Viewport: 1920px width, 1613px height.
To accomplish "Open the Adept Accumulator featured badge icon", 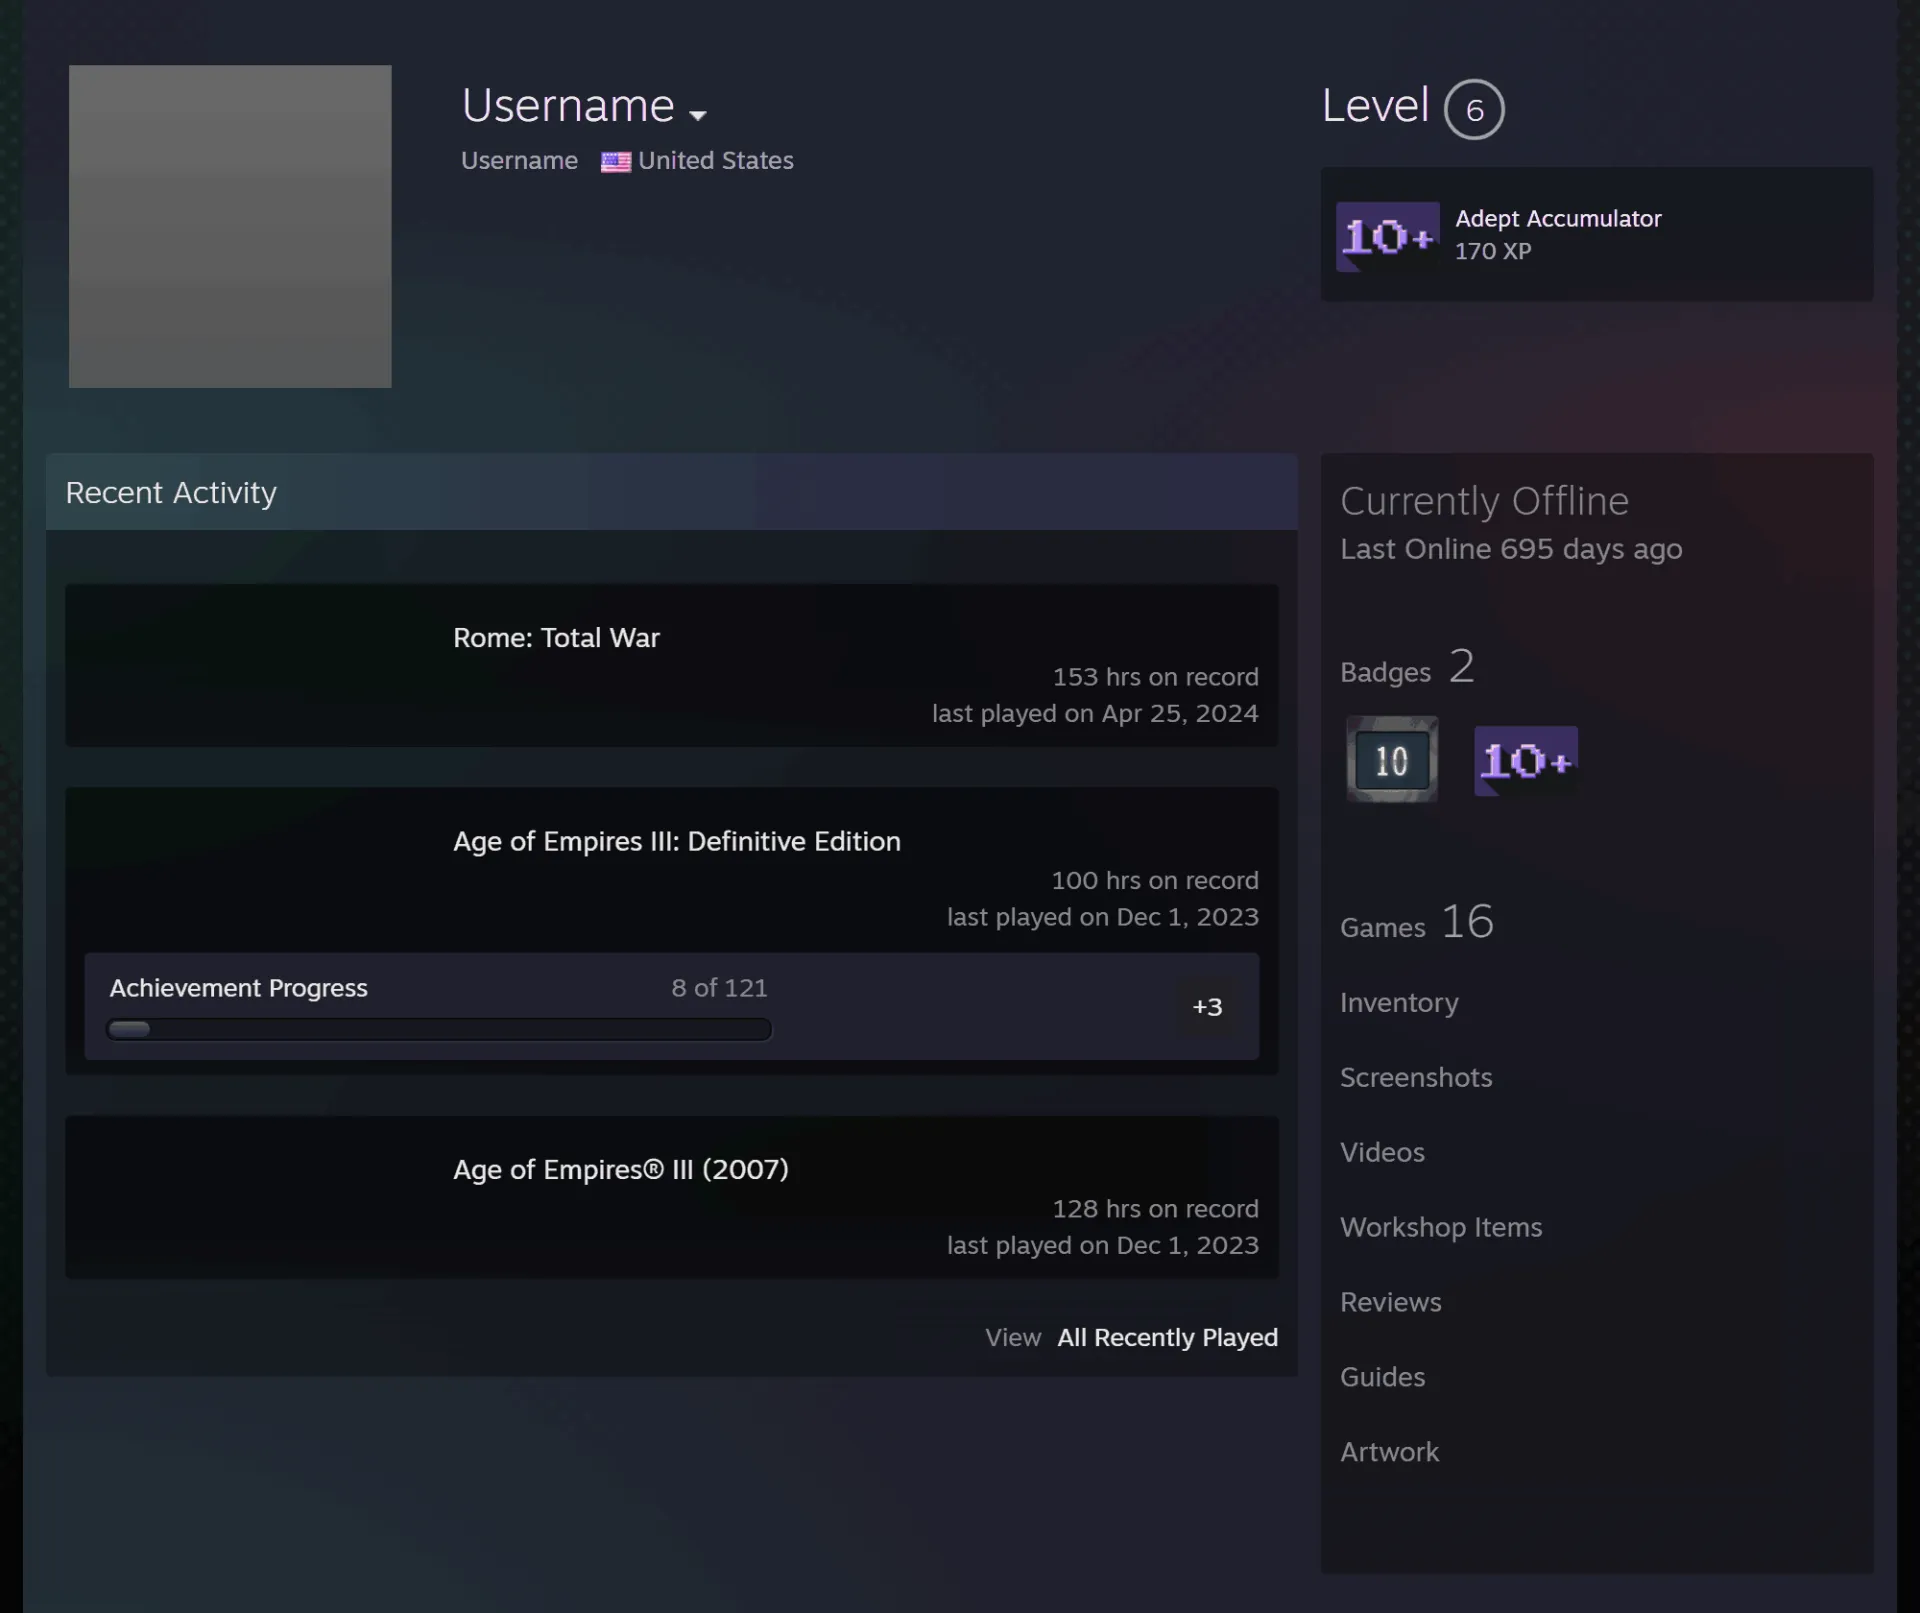I will [1388, 236].
